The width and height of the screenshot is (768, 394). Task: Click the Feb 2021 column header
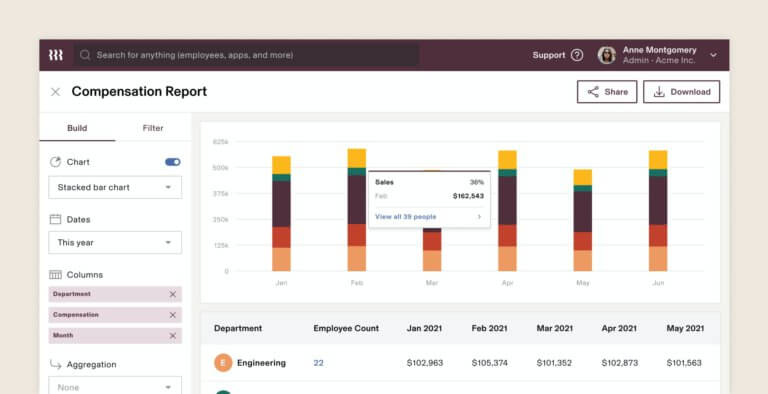click(x=489, y=328)
